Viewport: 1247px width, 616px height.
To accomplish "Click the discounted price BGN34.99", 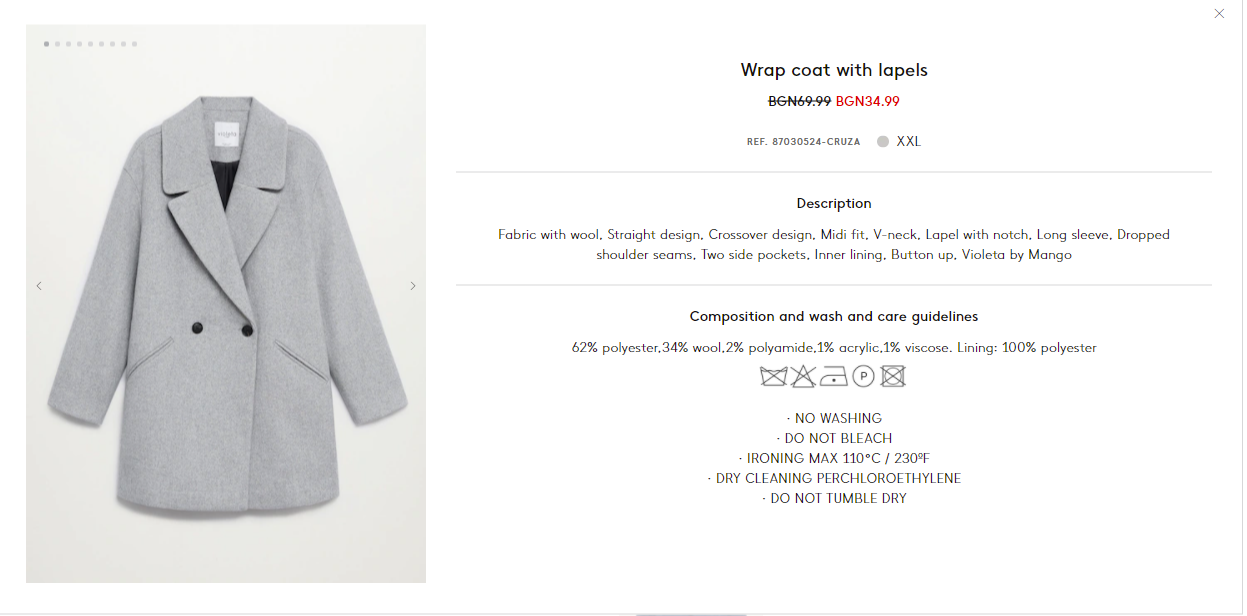I will pos(868,101).
